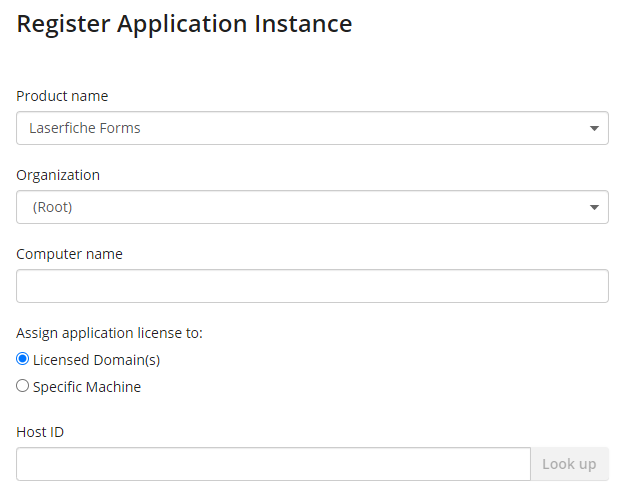The image size is (623, 501).
Task: Click the "Assign application license to:" text
Action: click(109, 333)
